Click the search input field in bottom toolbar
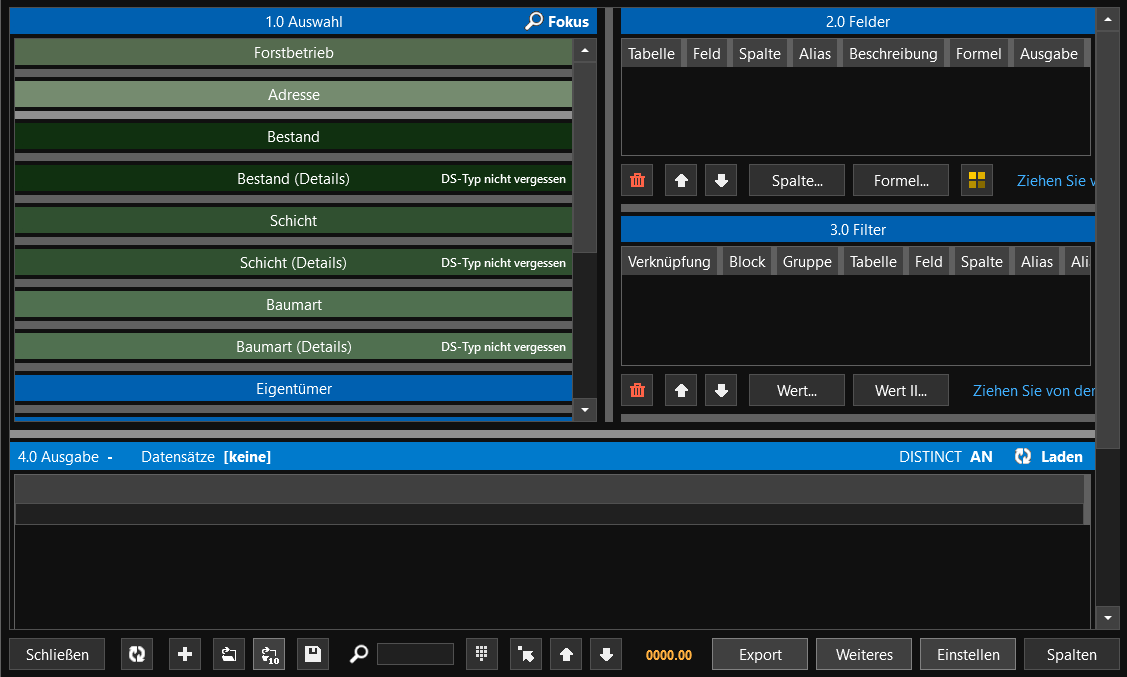This screenshot has width=1127, height=677. coord(415,654)
